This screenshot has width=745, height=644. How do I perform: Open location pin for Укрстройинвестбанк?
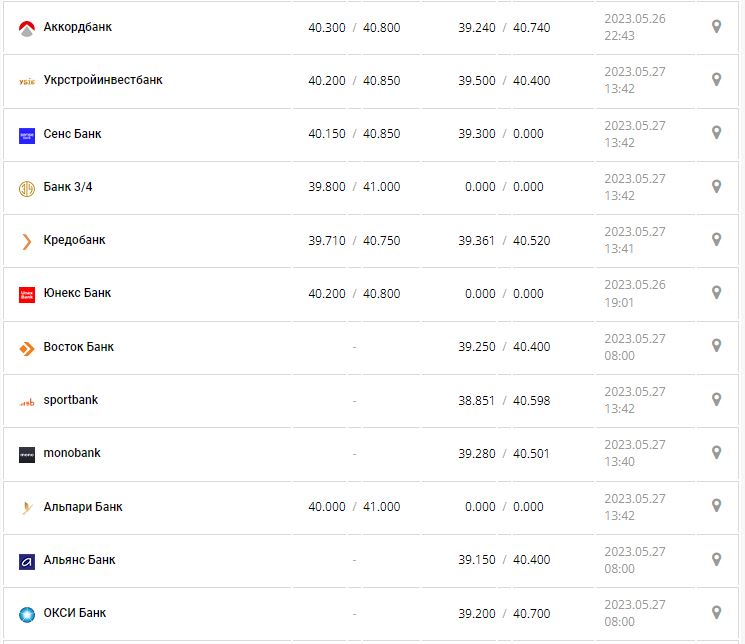click(x=716, y=79)
